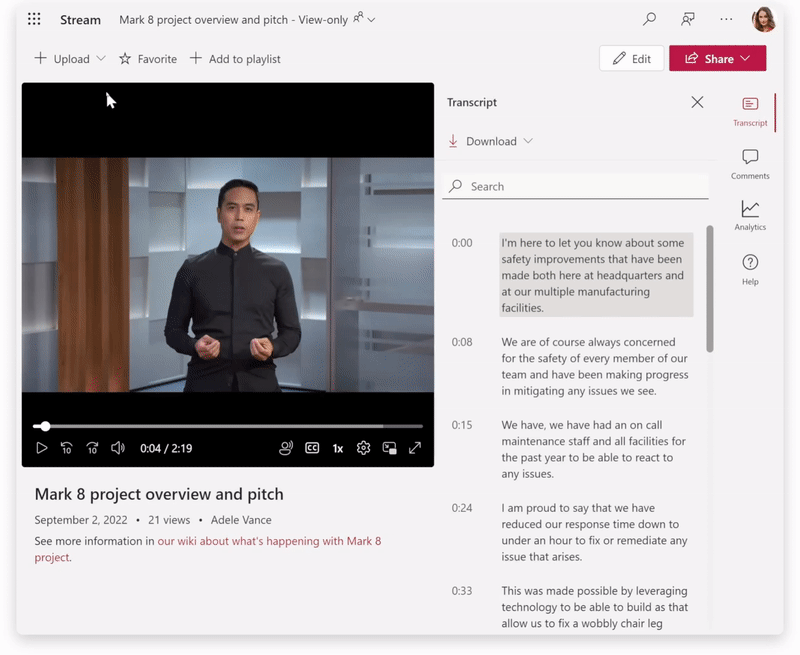Screen dimensions: 800x655
Task: Open the feedback icon in header
Action: (688, 19)
